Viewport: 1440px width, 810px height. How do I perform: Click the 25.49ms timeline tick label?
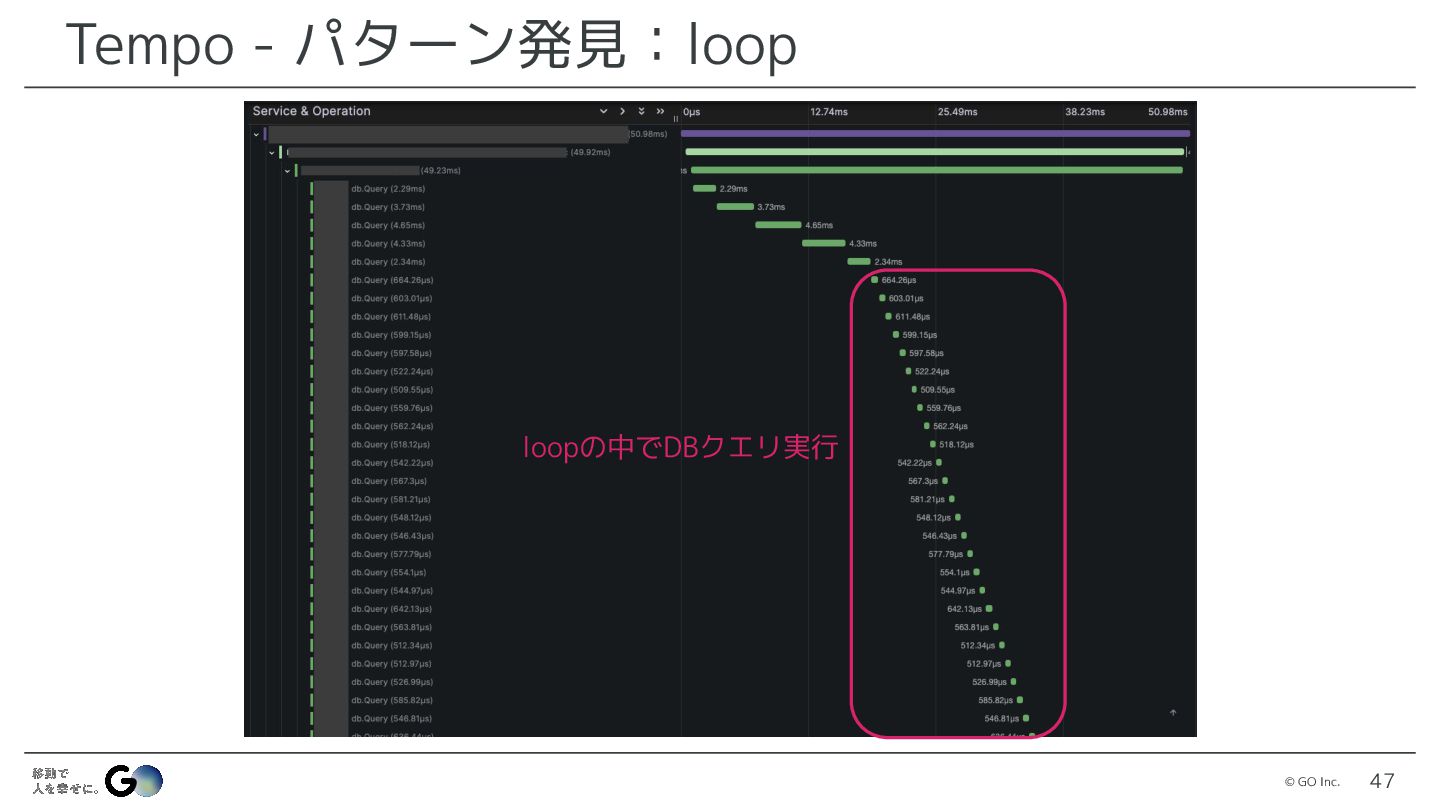pyautogui.click(x=958, y=112)
